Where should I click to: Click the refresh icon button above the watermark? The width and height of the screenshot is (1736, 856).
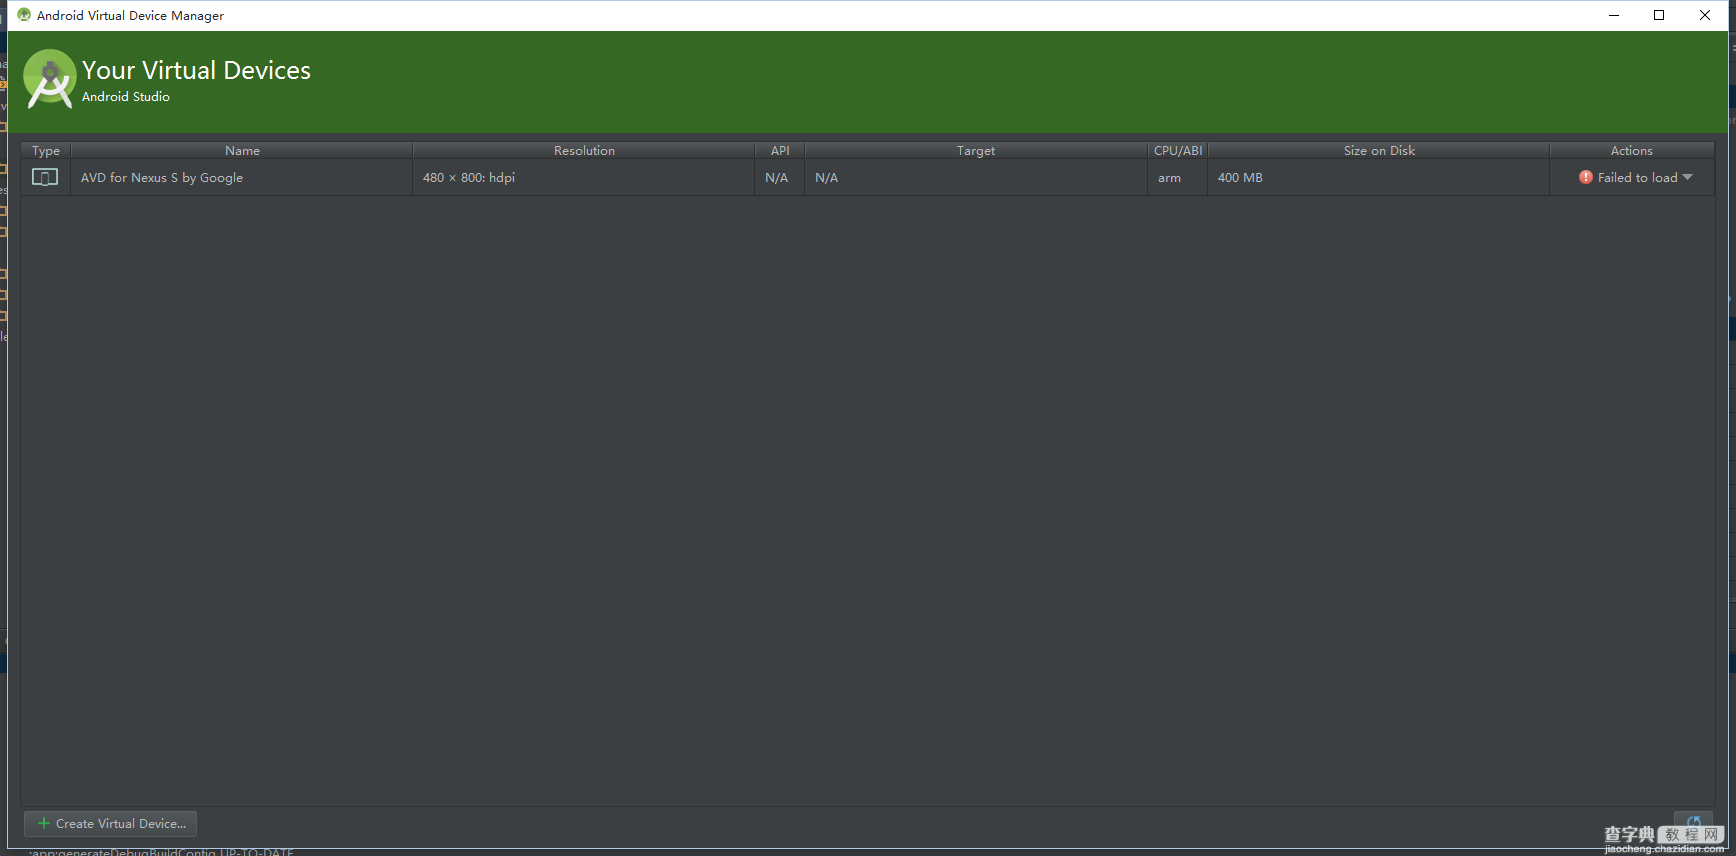tap(1694, 822)
